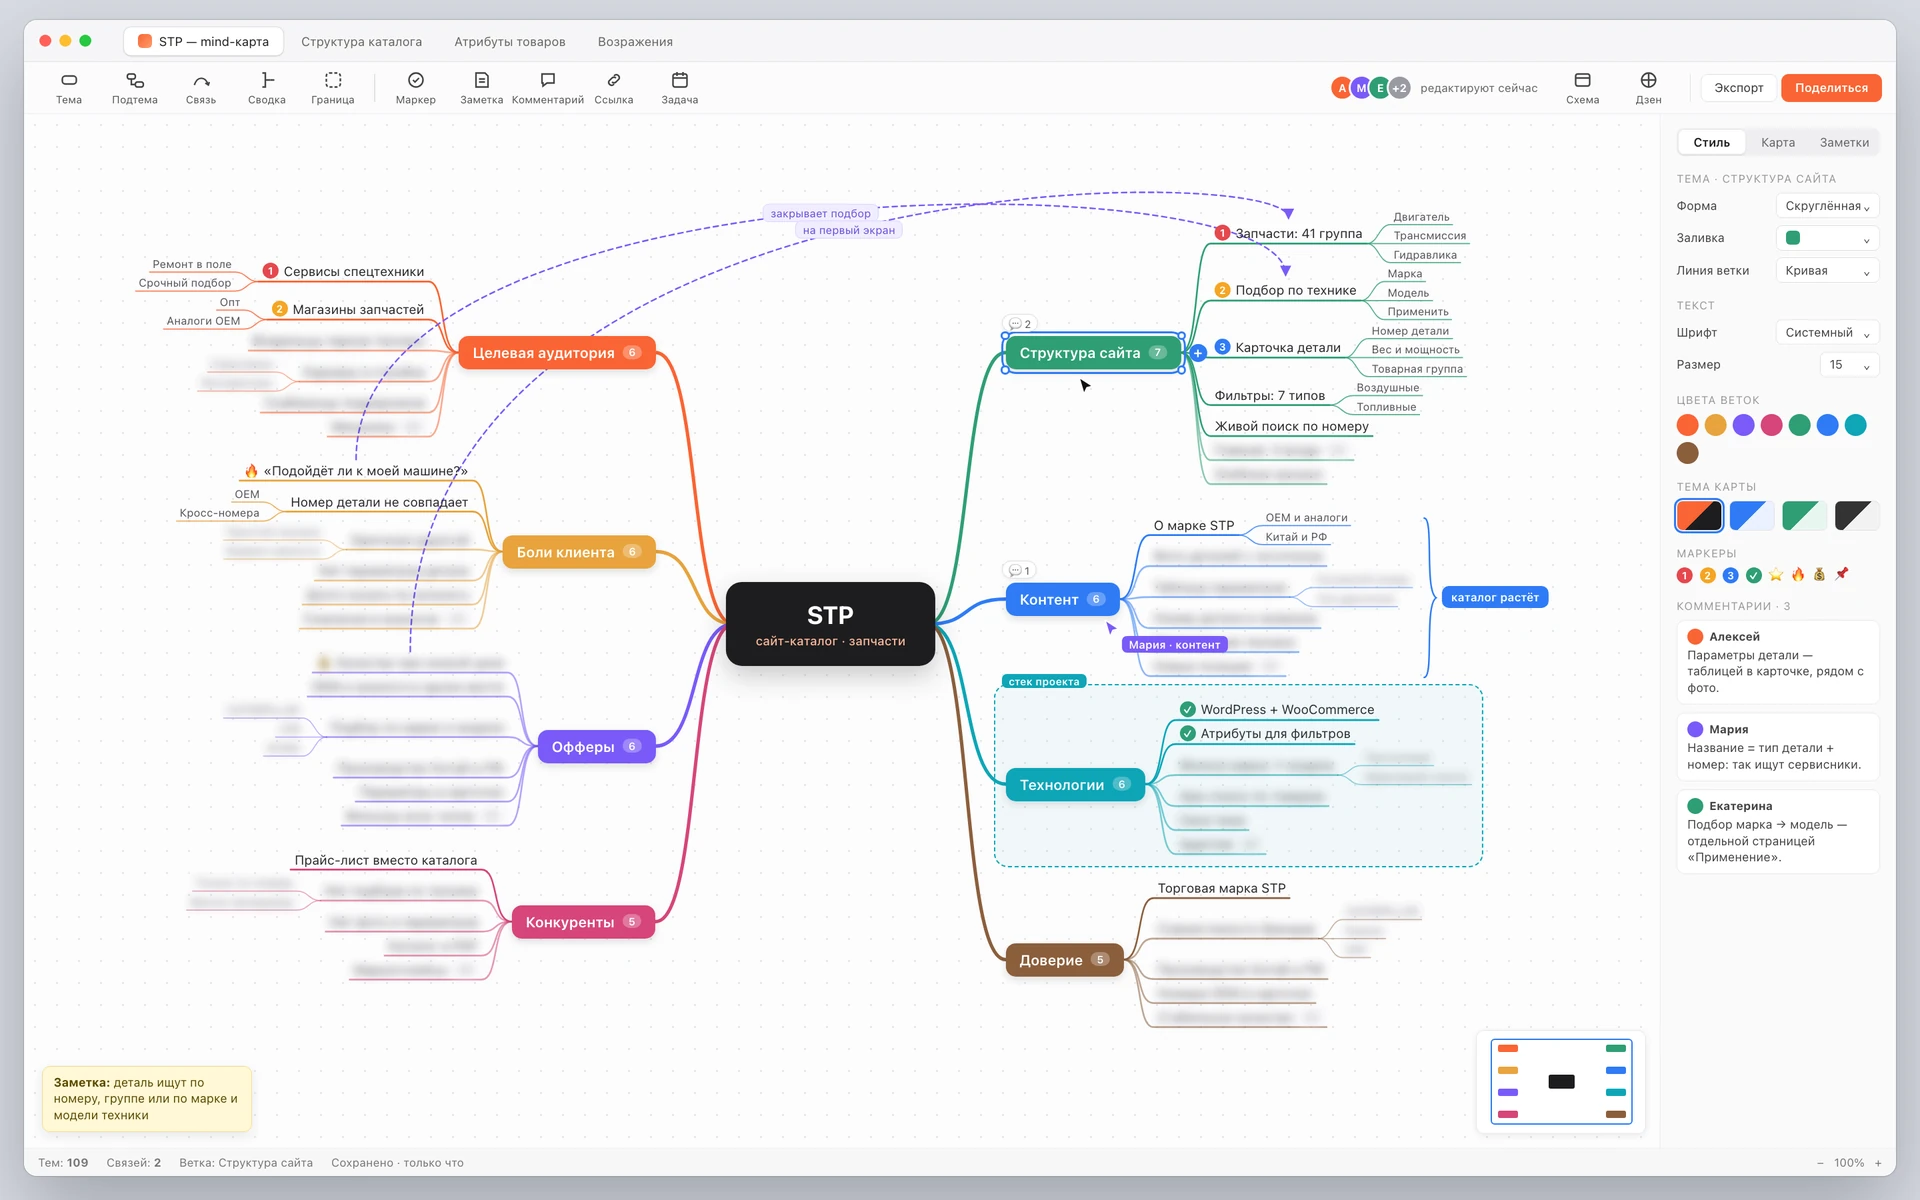The height and width of the screenshot is (1200, 1920).
Task: Apply the dark orange map theme
Action: 1699,516
